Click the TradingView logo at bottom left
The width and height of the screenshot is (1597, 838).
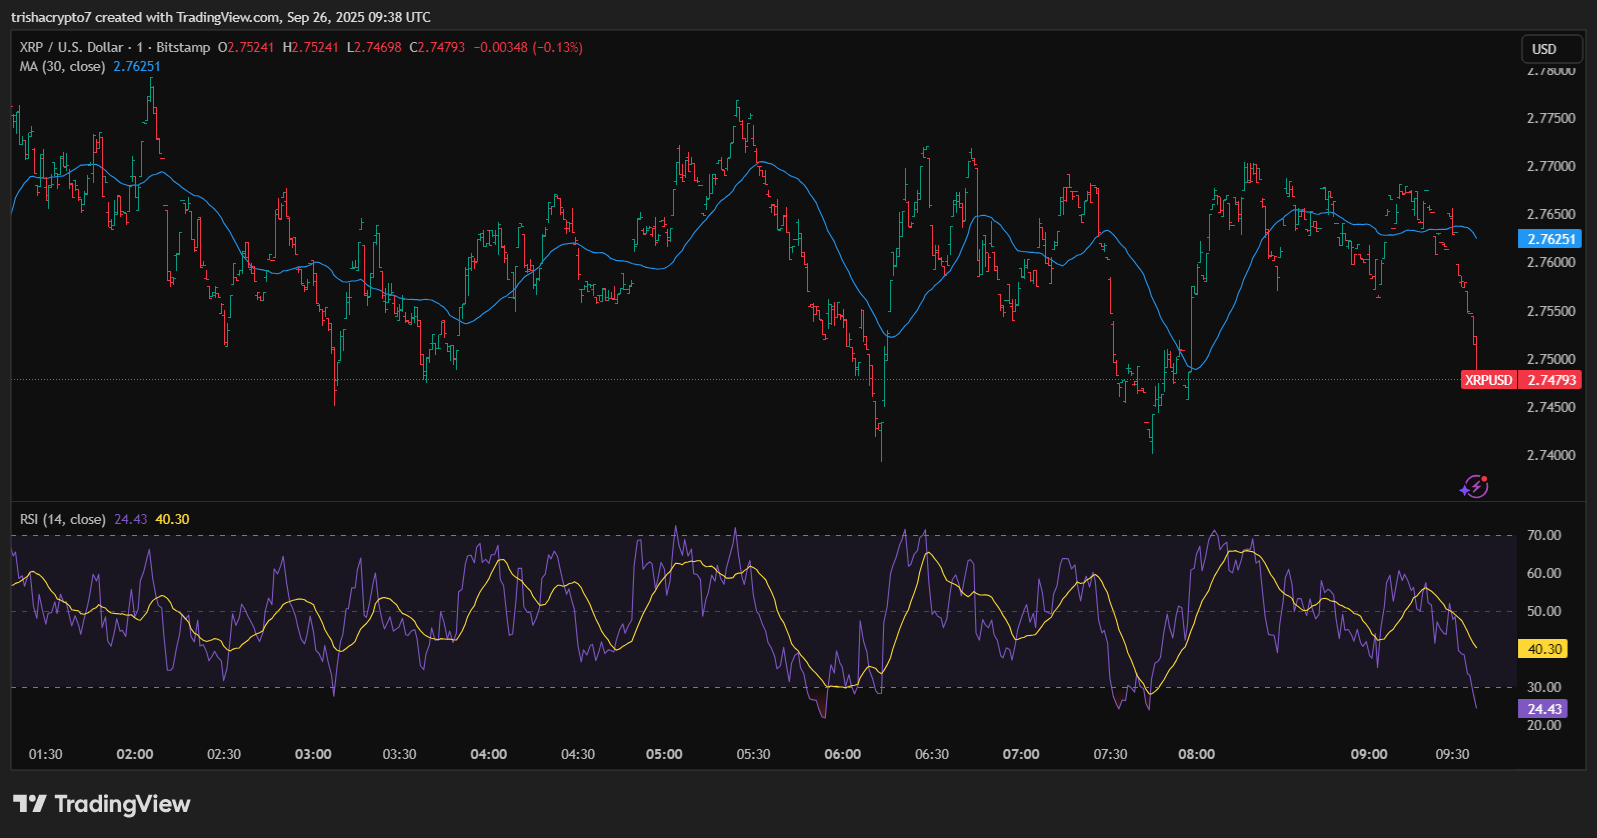coord(102,804)
